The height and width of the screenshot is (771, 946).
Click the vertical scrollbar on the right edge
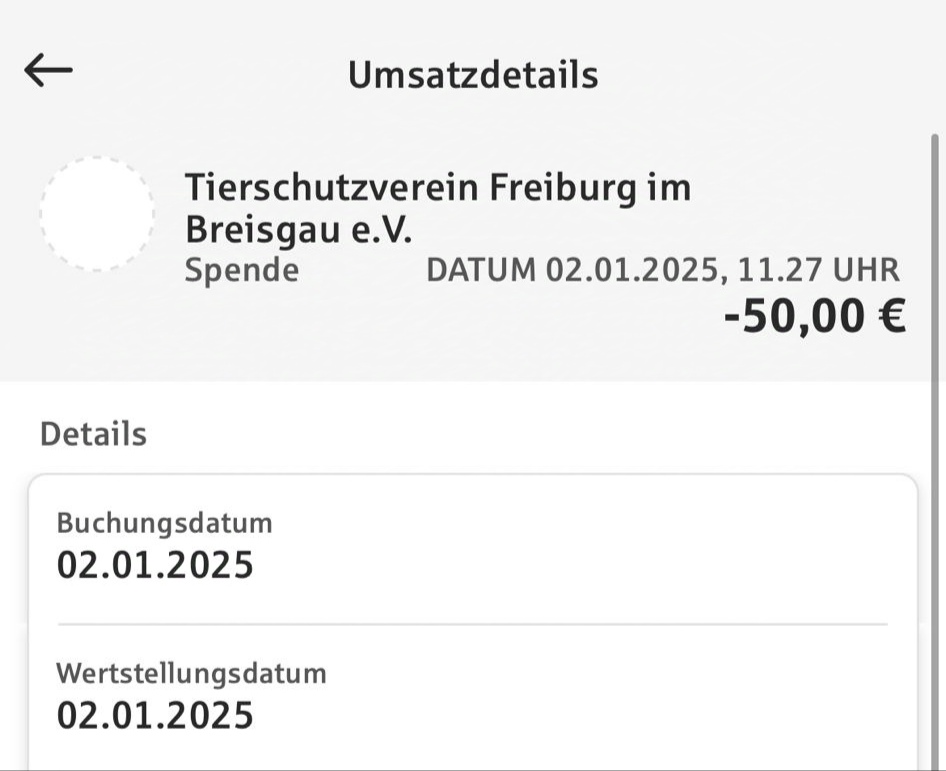point(935,400)
